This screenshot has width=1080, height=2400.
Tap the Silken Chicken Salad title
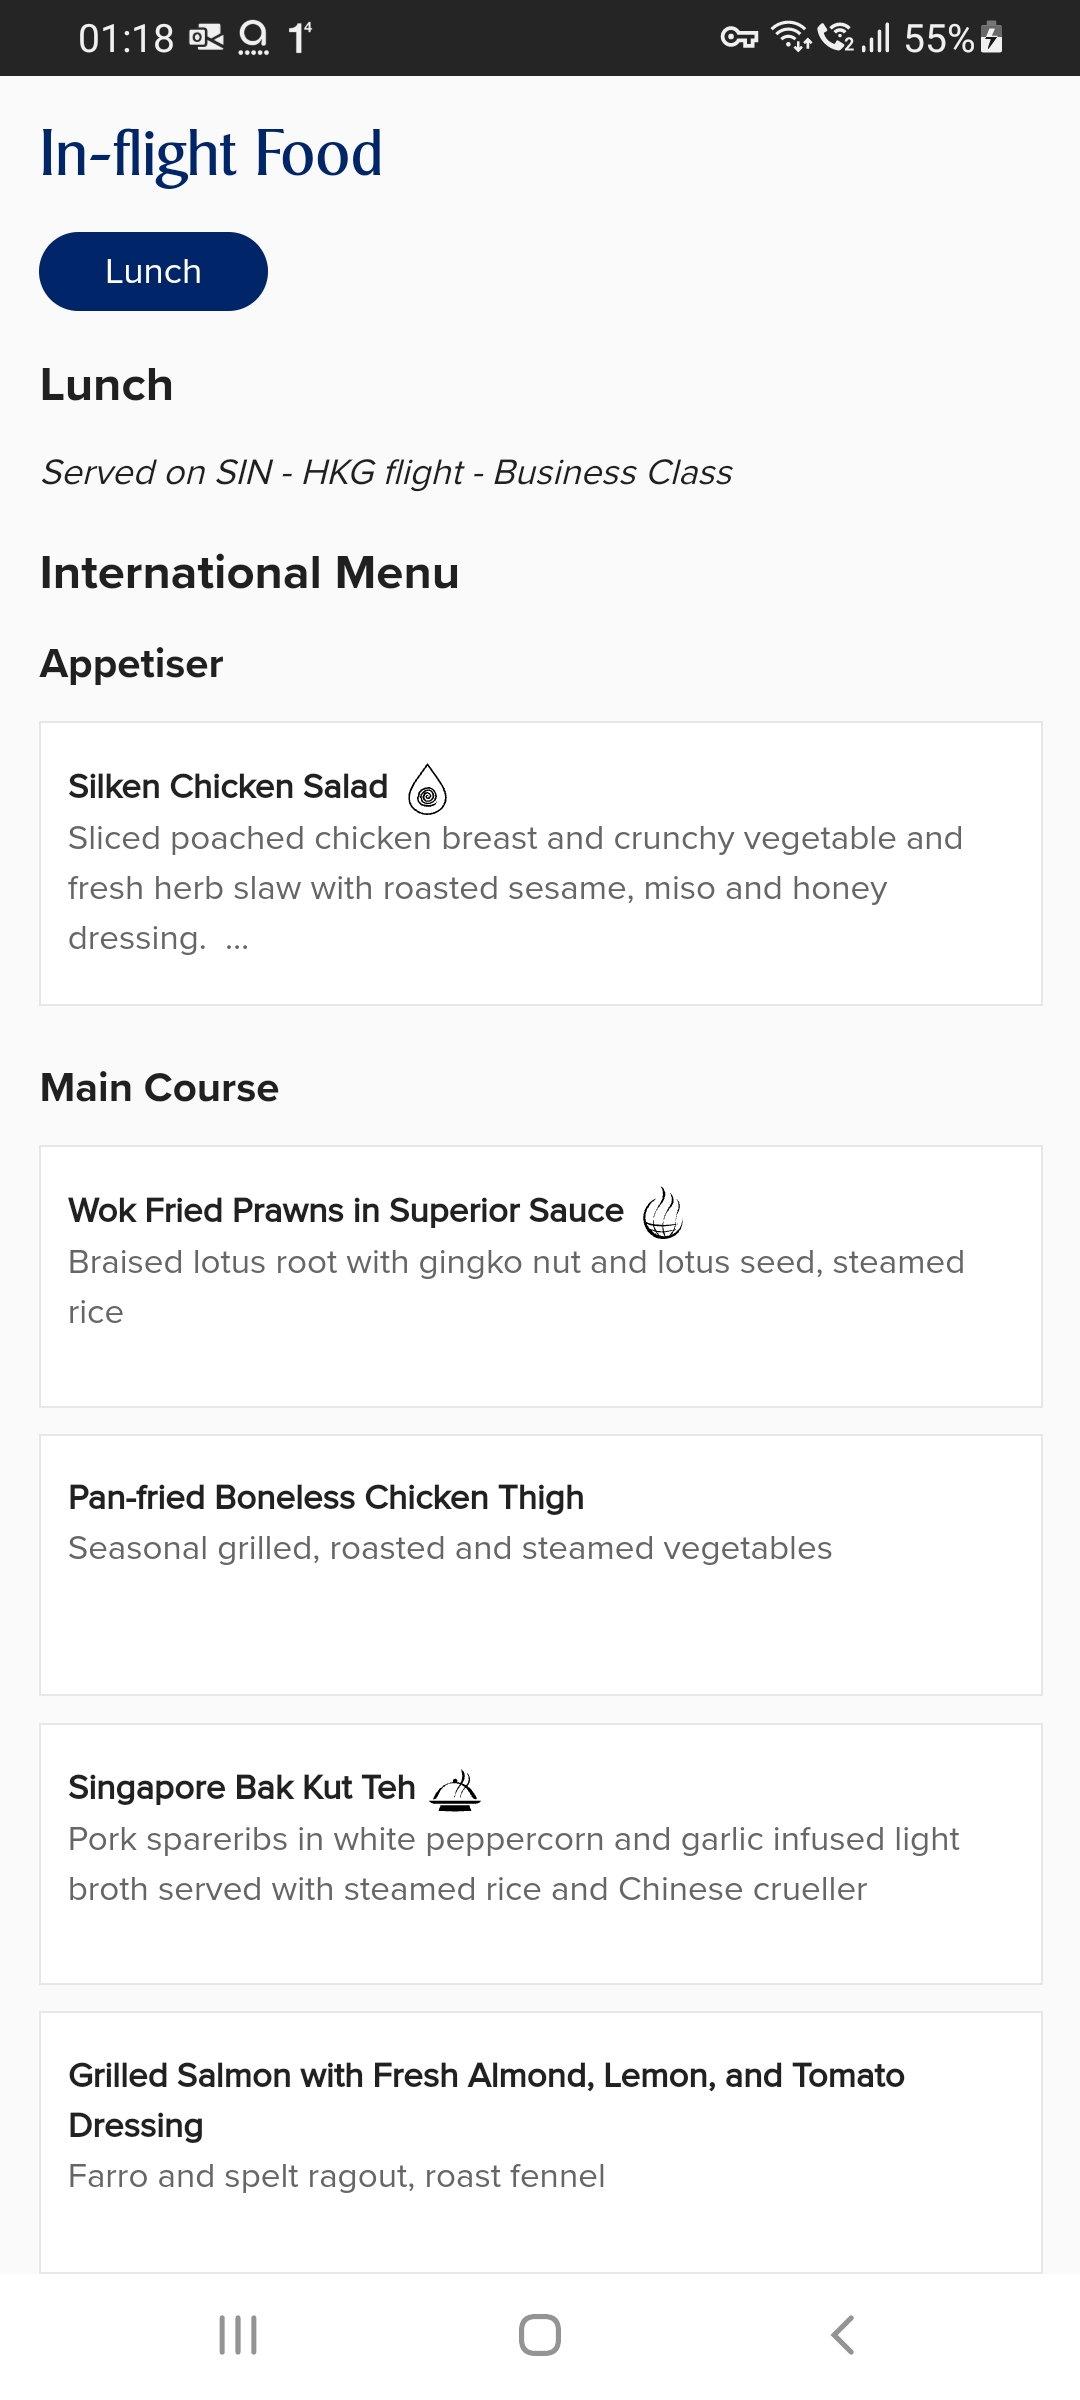pos(228,787)
